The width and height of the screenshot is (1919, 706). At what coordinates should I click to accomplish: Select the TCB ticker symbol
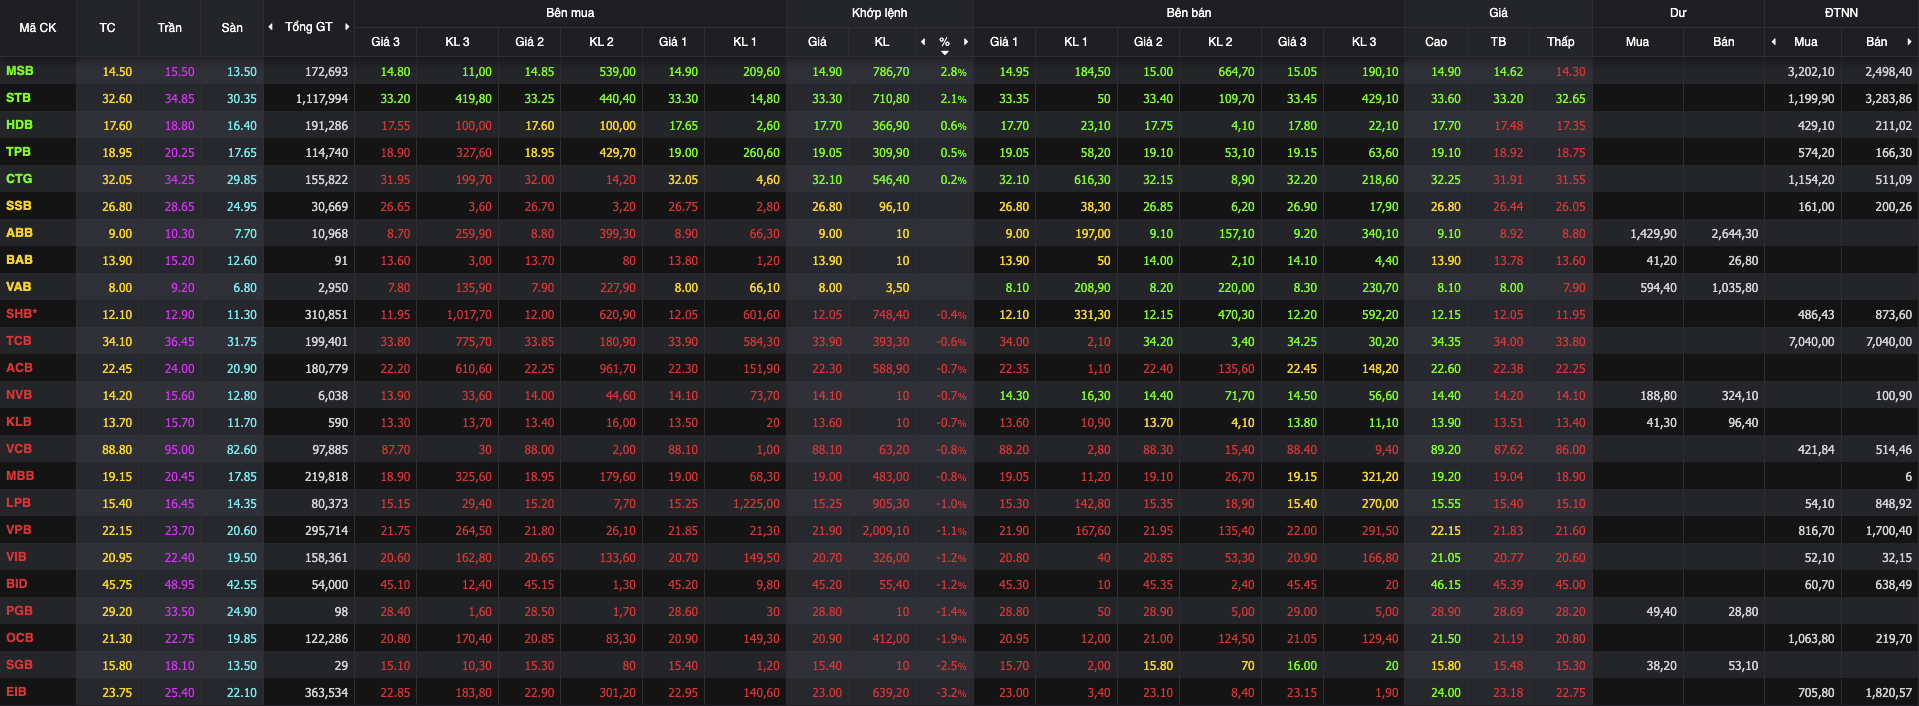(19, 341)
